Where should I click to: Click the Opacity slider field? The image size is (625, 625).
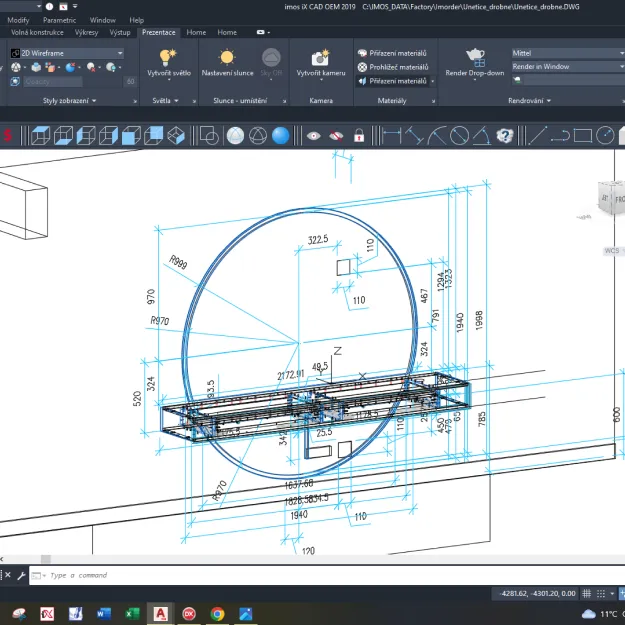53,82
